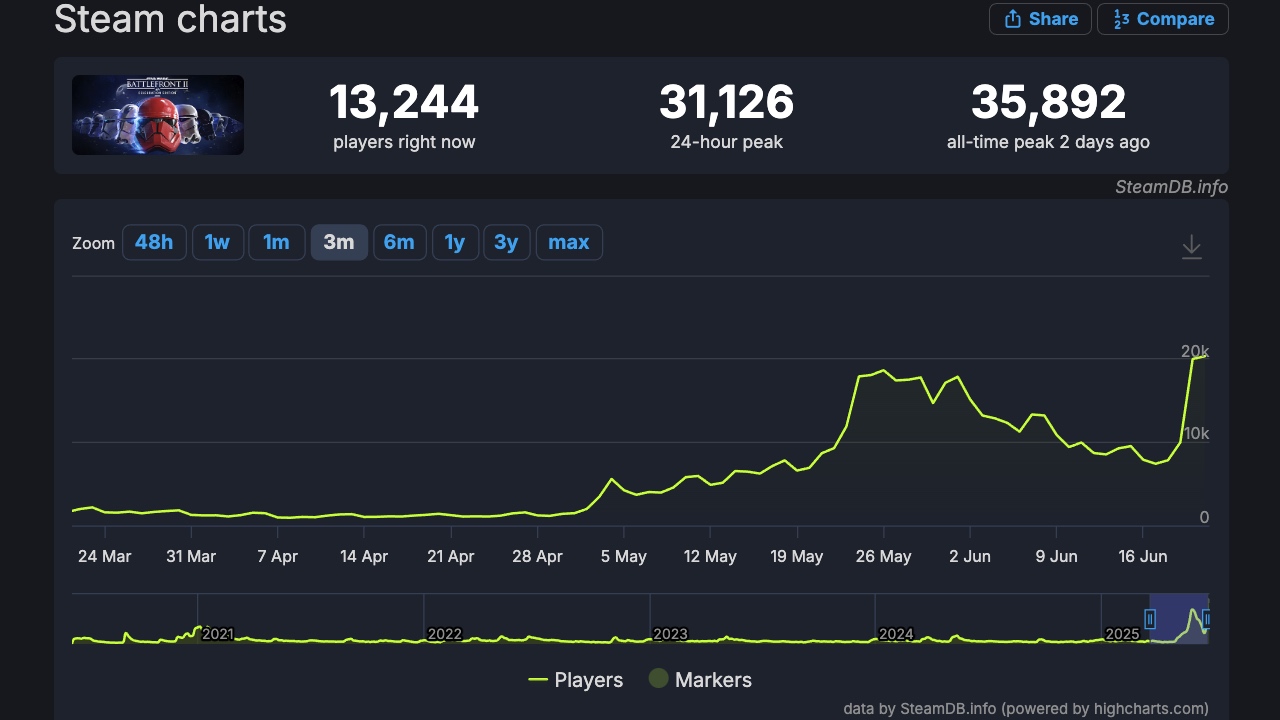Viewport: 1280px width, 720px height.
Task: Toggle the Players series in legend
Action: [576, 680]
